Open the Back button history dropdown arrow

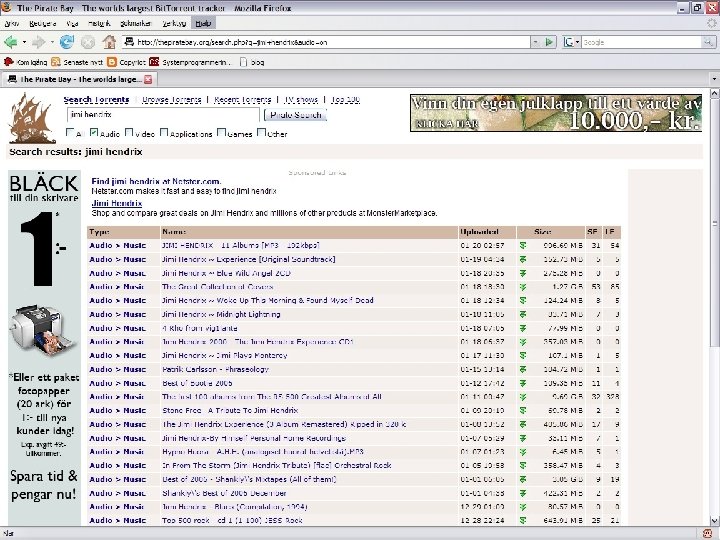coord(24,42)
